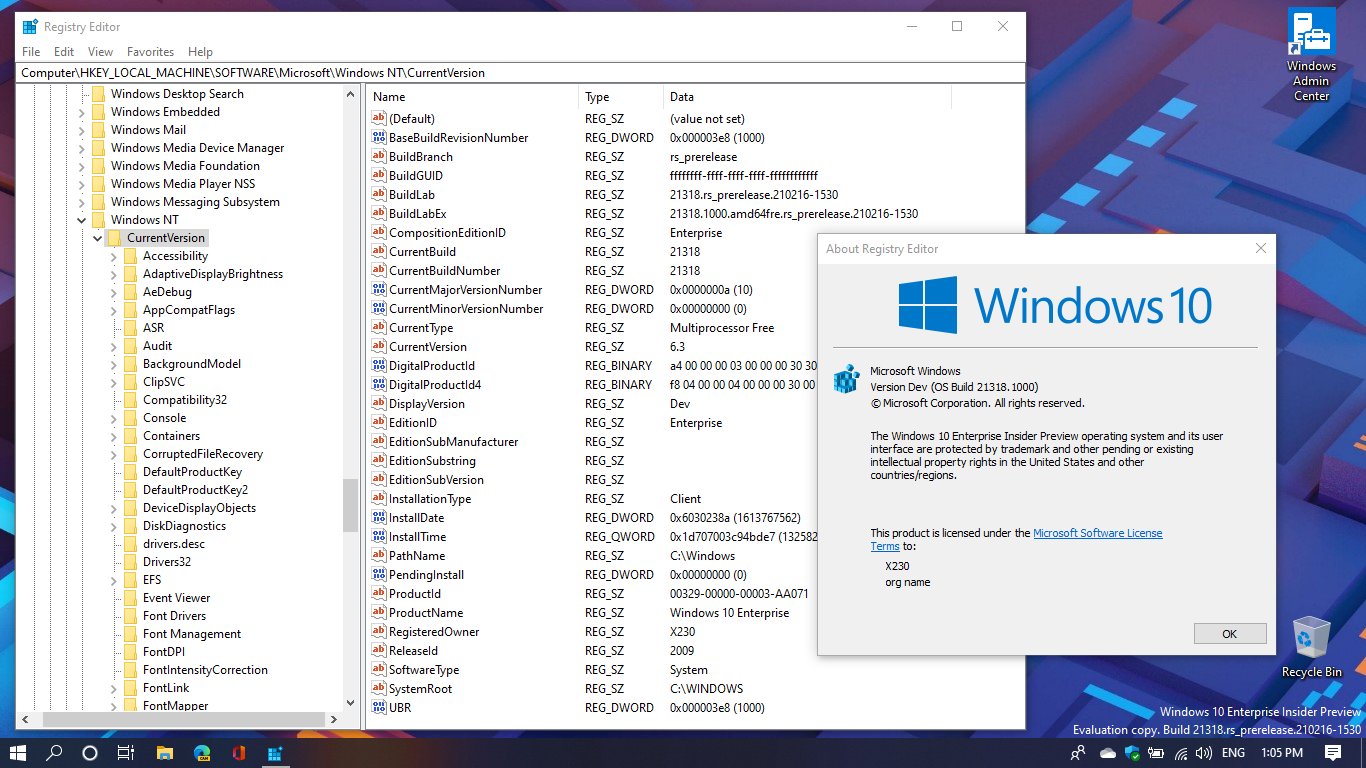The image size is (1366, 768).
Task: Select the RegisteredOwner value name
Action: pos(434,632)
